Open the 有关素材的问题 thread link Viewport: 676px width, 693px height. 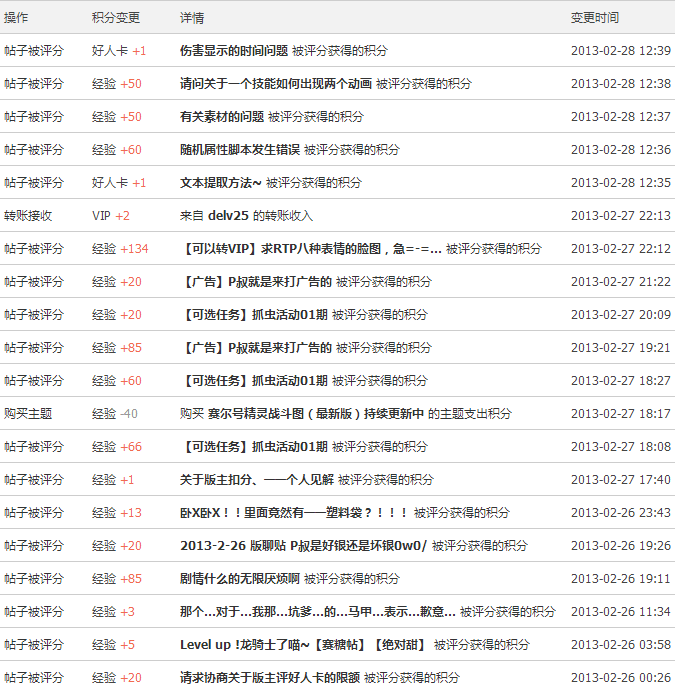(222, 117)
